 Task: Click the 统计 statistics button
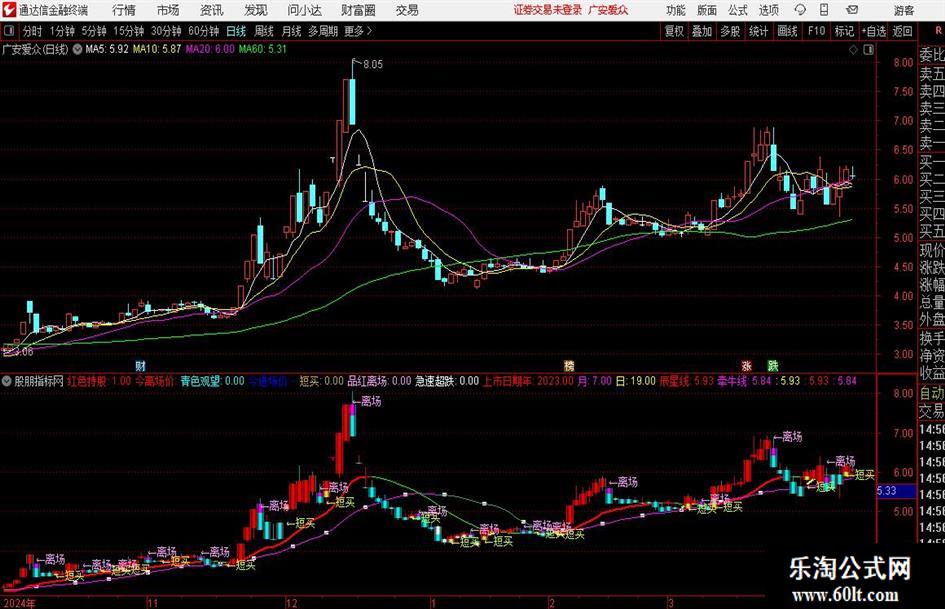758,31
